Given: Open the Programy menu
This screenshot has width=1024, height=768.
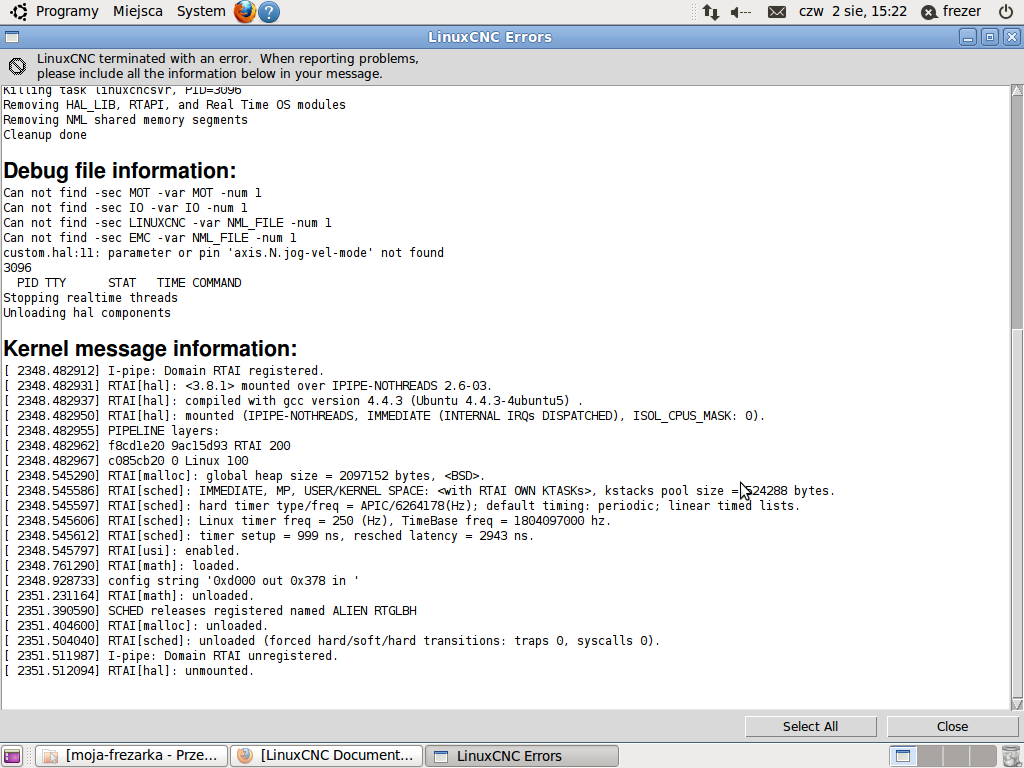Looking at the screenshot, I should click(67, 11).
